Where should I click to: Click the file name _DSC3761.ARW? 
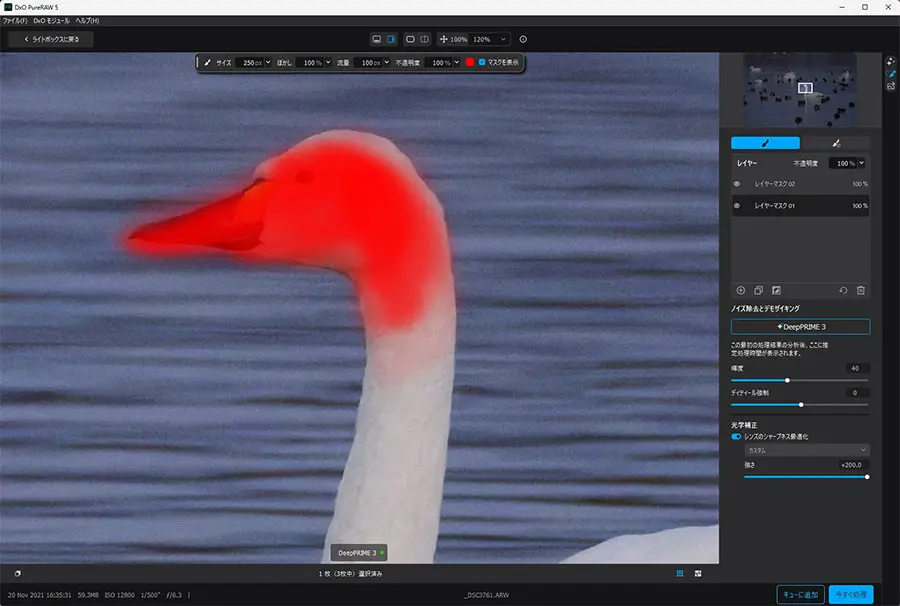(x=487, y=595)
